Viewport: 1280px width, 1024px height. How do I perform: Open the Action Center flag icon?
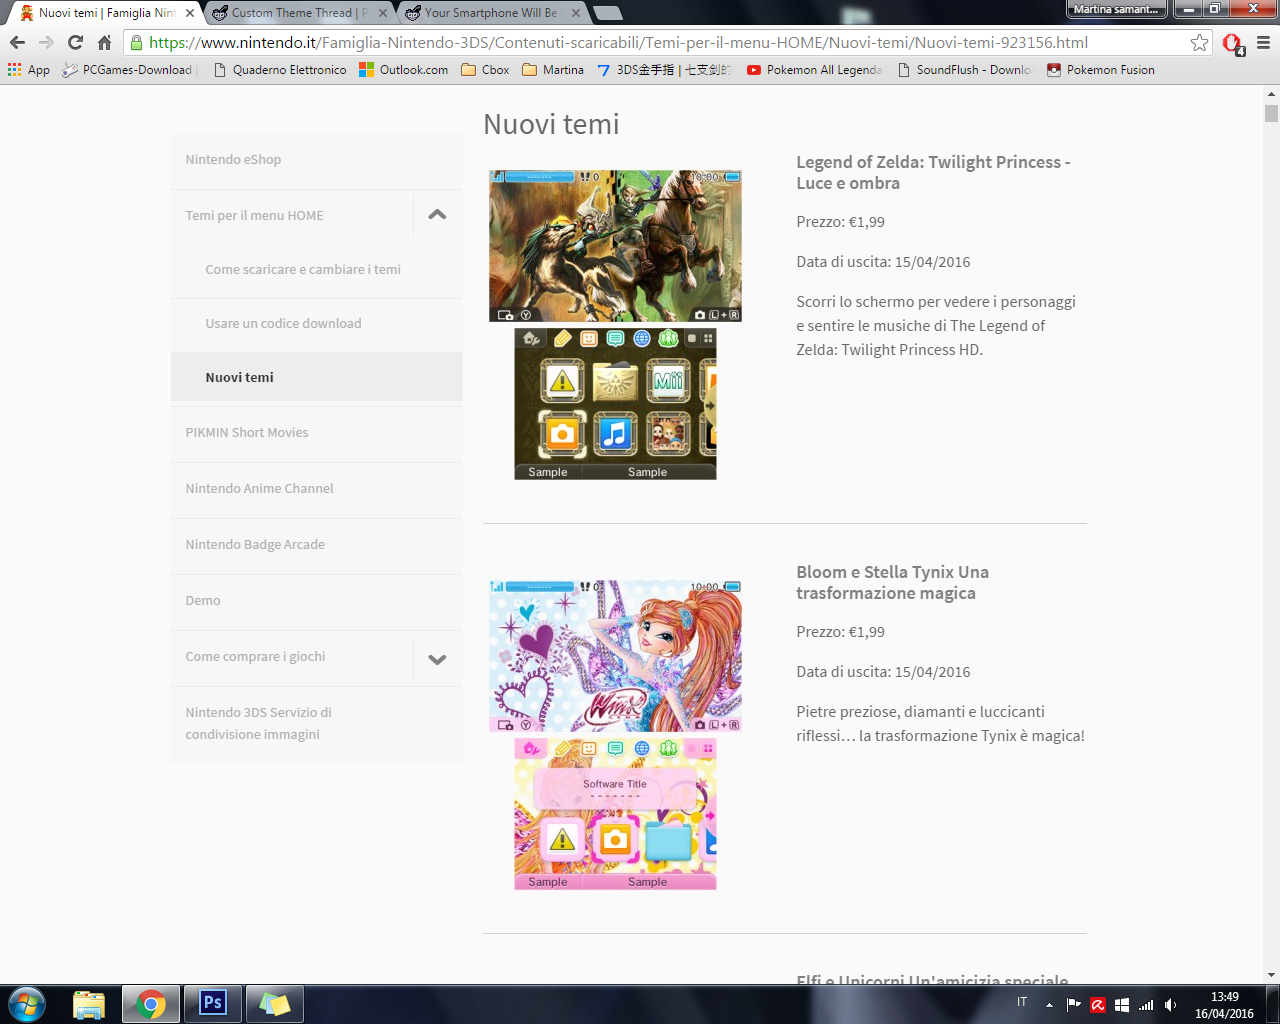(x=1073, y=1005)
